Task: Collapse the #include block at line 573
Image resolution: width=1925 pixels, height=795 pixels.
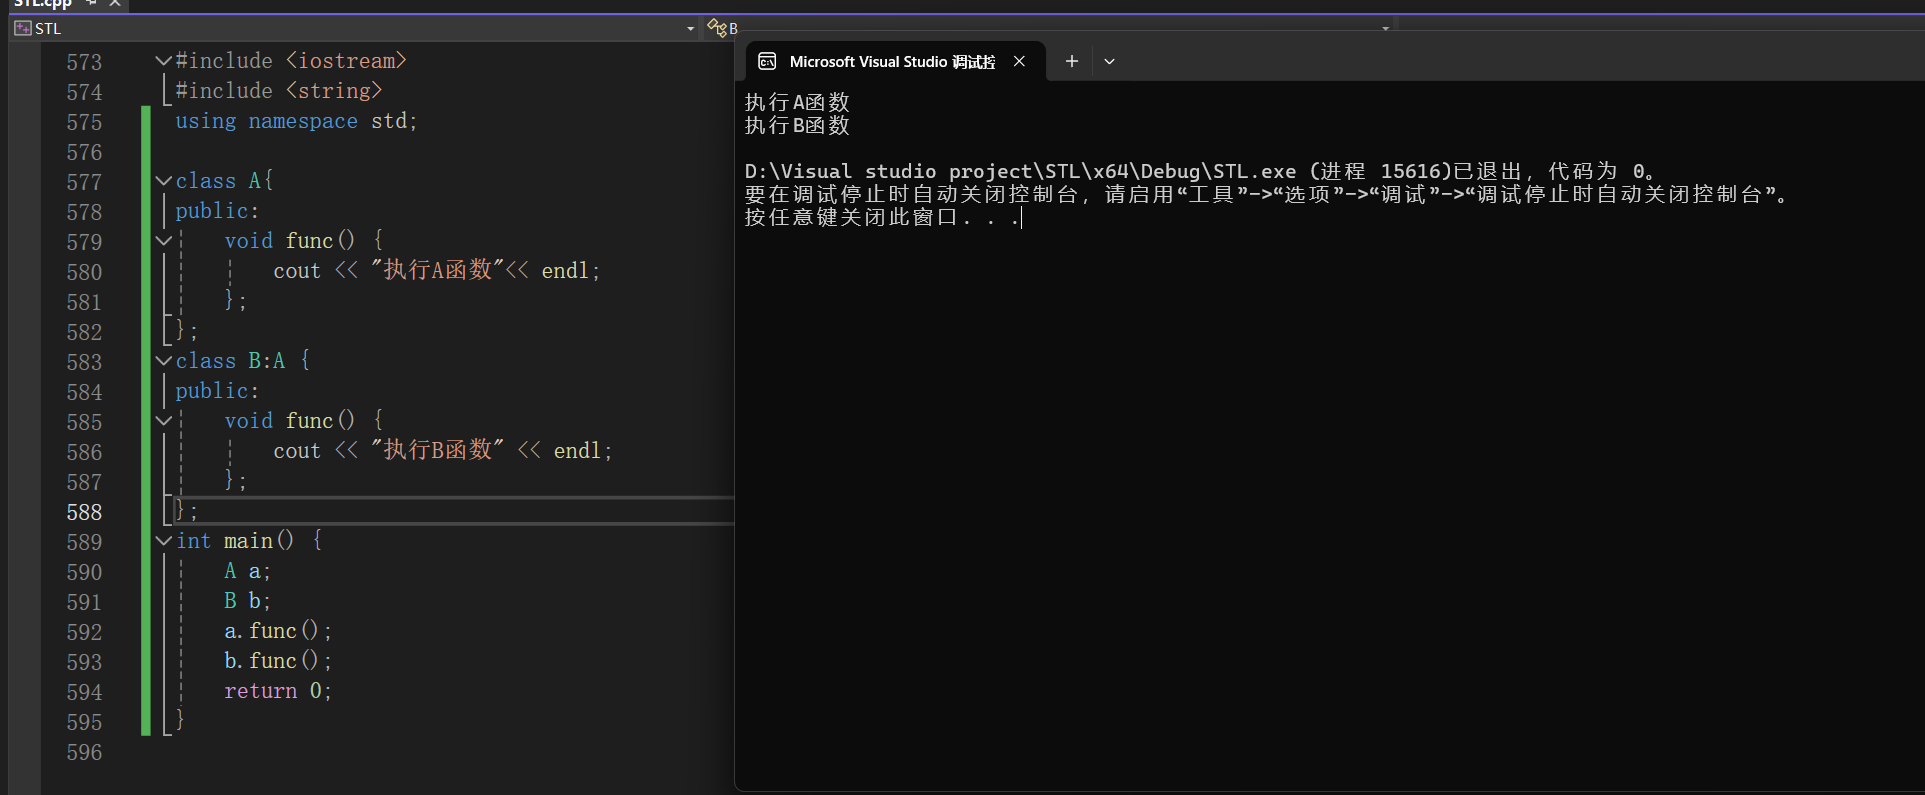Action: coord(164,61)
